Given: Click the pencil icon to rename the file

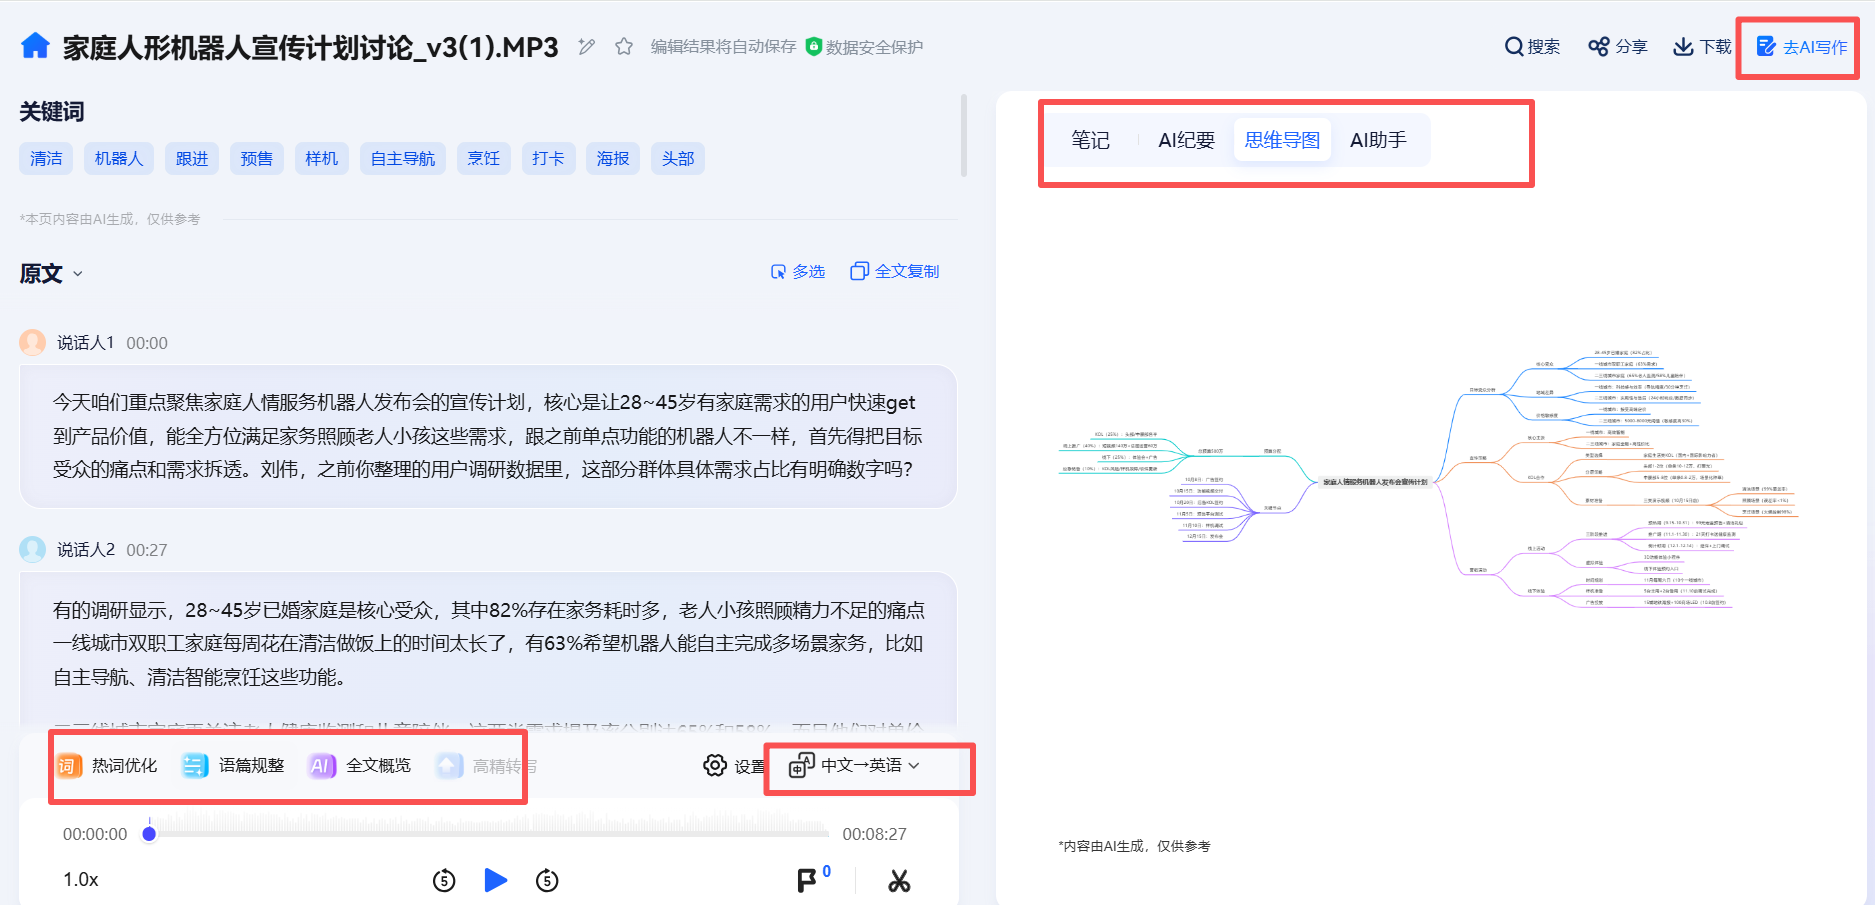Looking at the screenshot, I should click(x=587, y=47).
